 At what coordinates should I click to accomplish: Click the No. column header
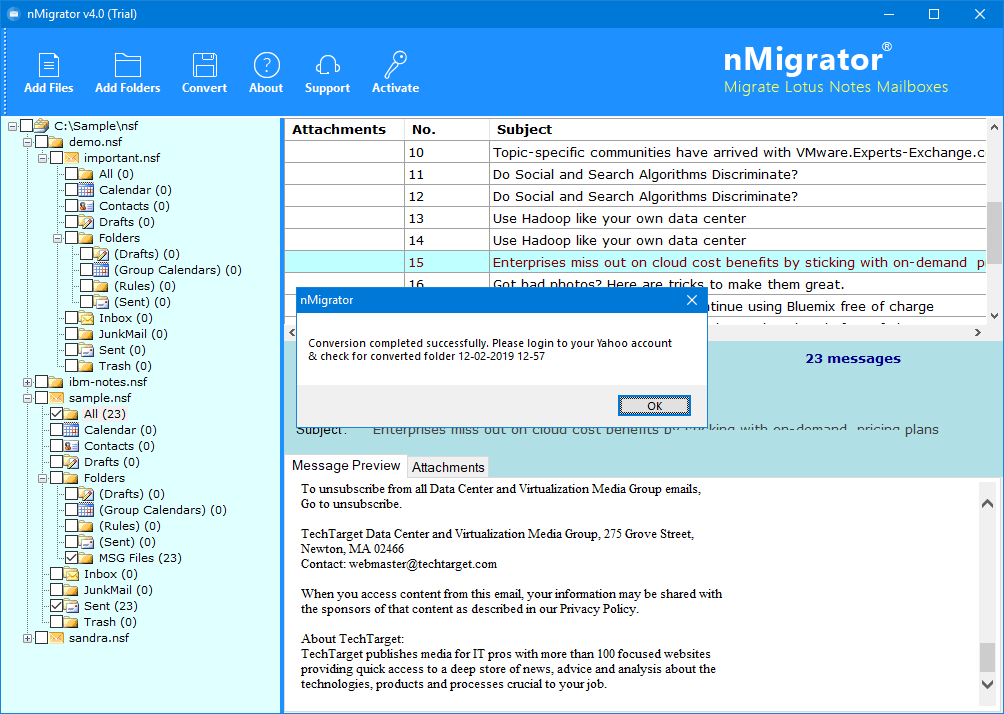pyautogui.click(x=447, y=129)
